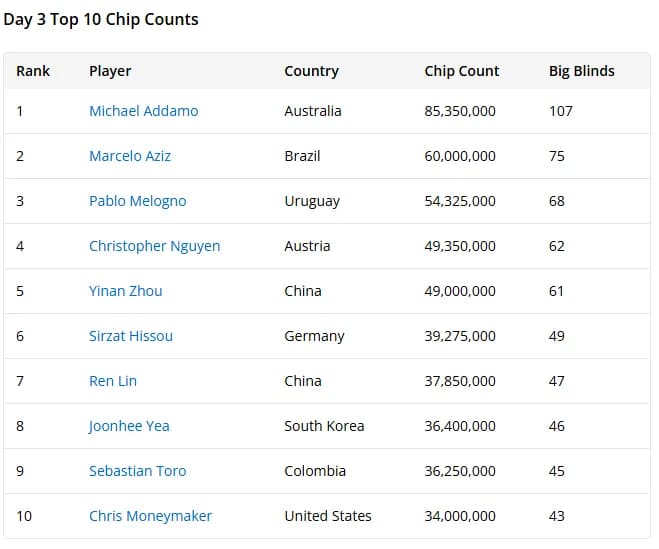Select the United States country cell

[328, 516]
